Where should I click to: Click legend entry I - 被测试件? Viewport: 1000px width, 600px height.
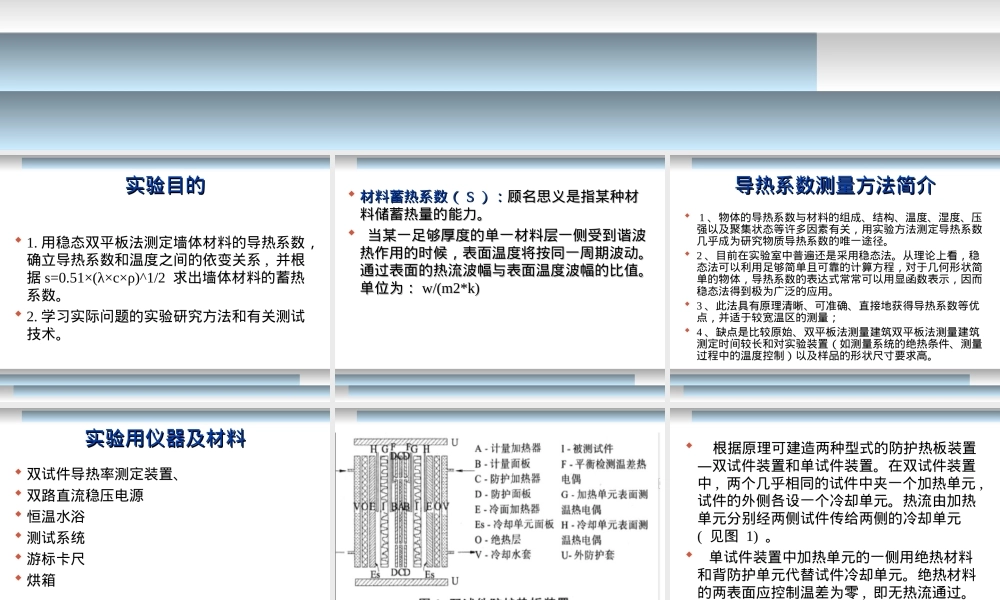[587, 448]
